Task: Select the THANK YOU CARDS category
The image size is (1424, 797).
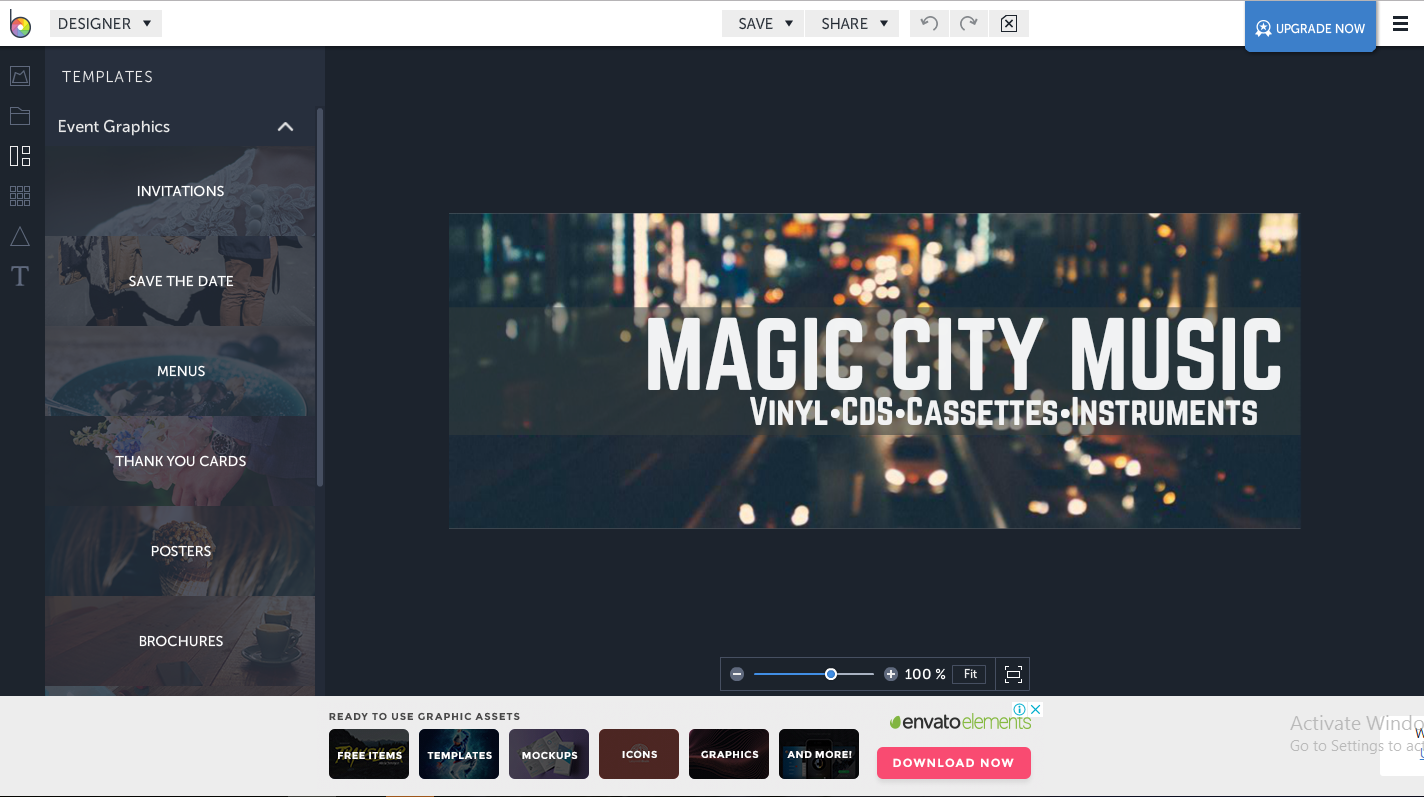Action: (x=180, y=461)
